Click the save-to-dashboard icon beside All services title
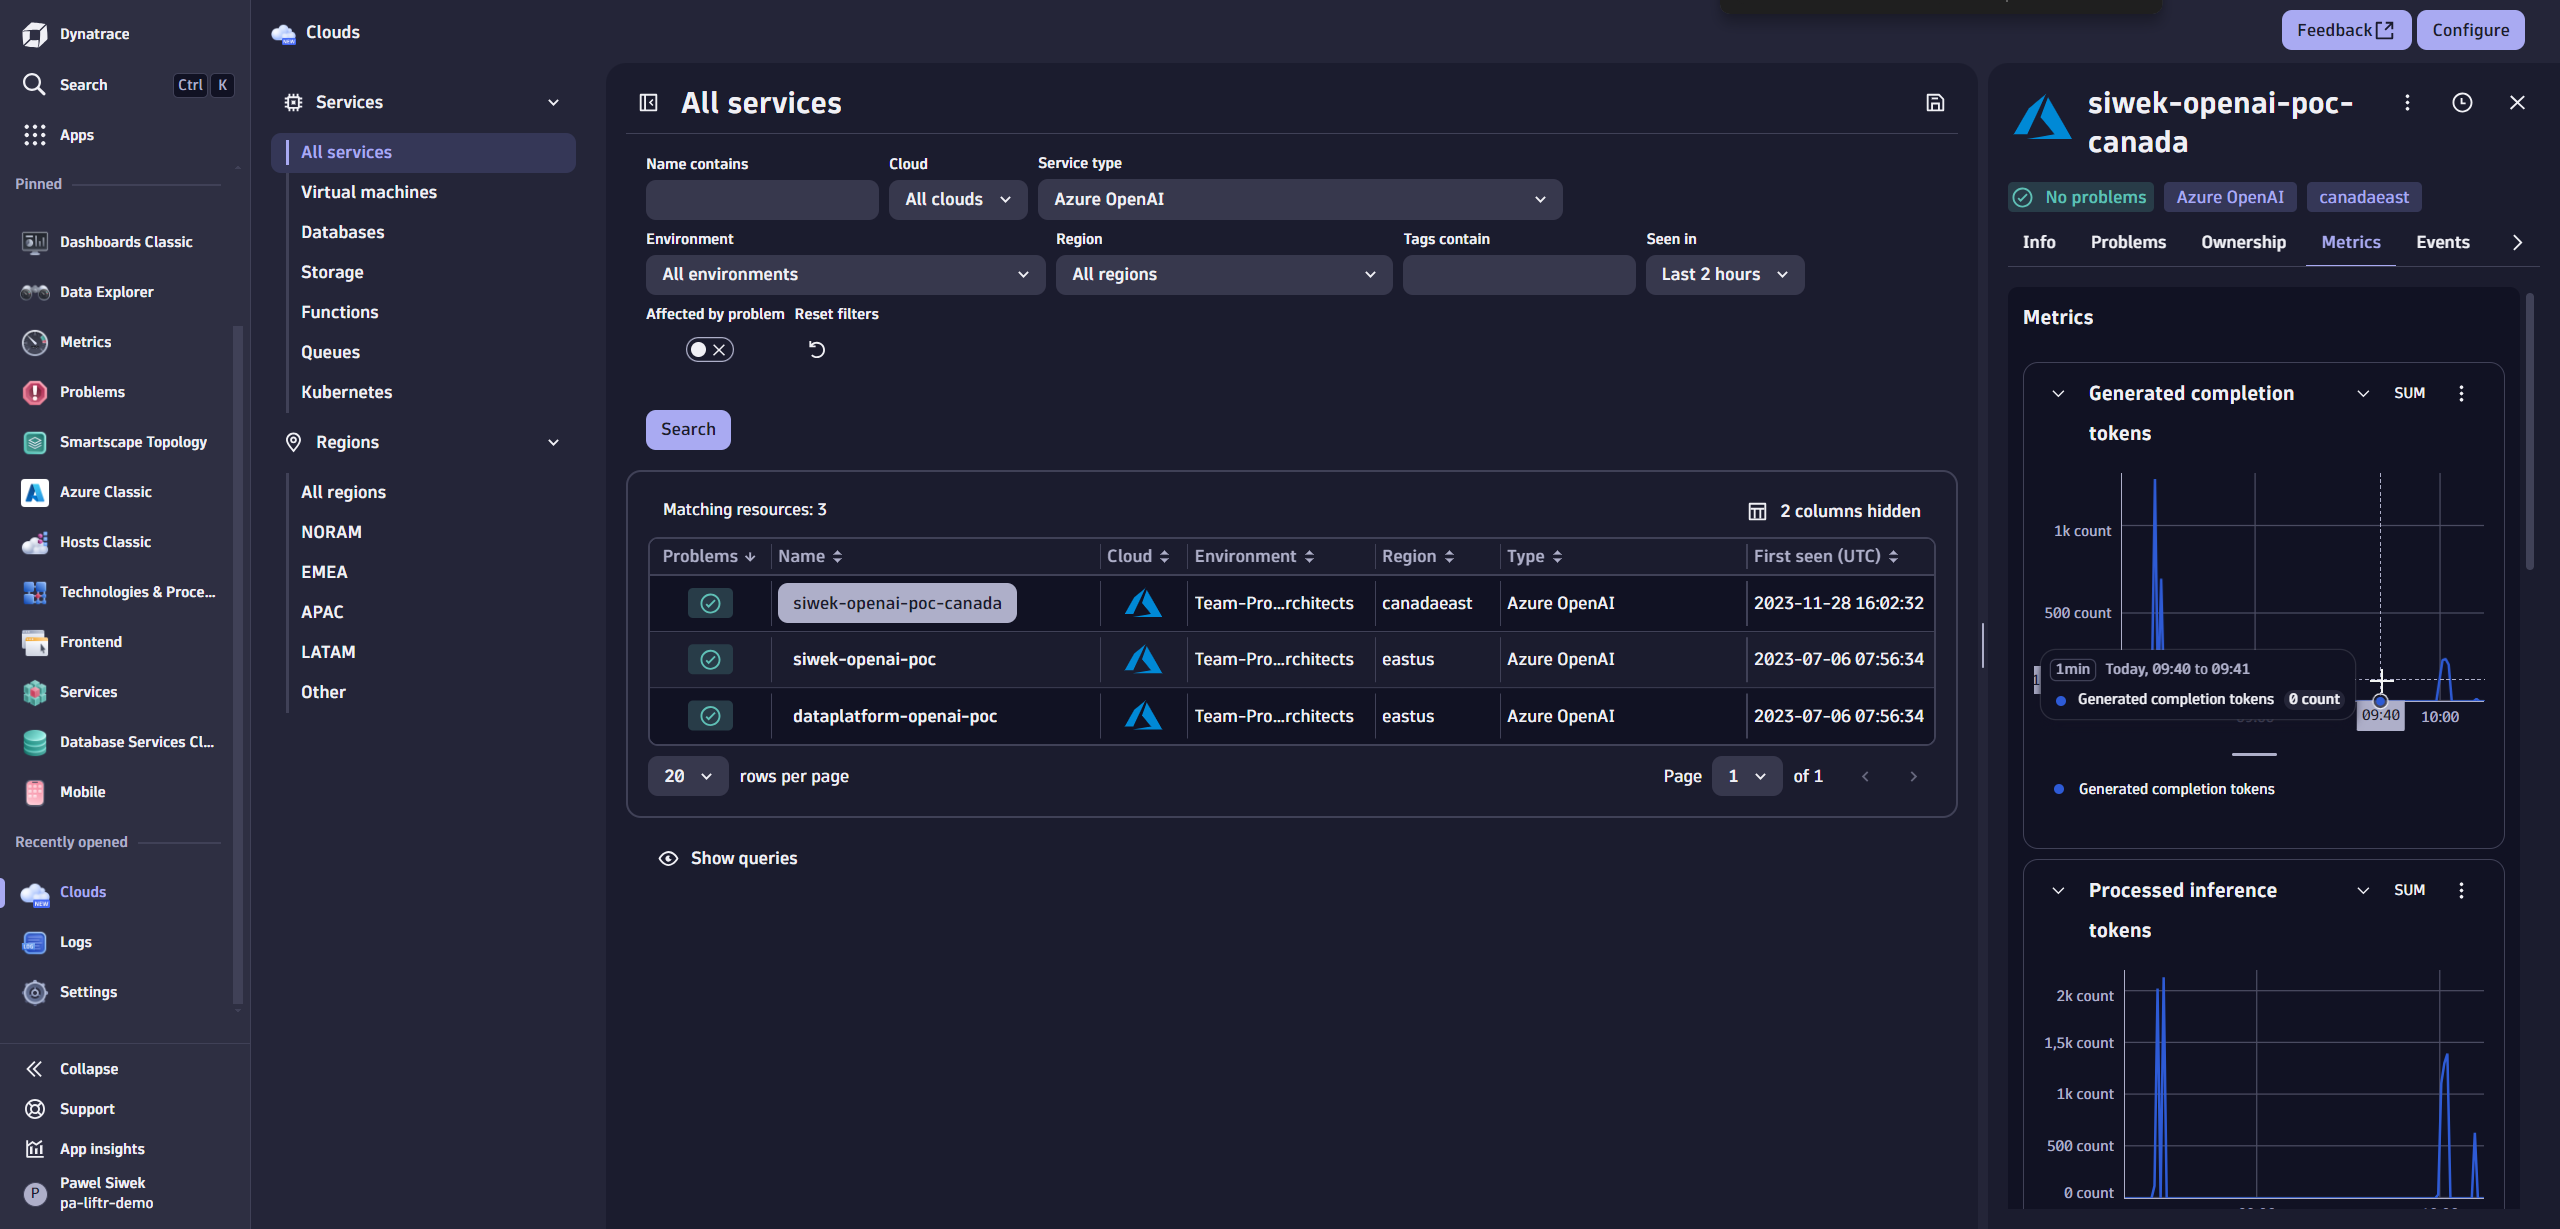This screenshot has height=1229, width=2560. pyautogui.click(x=1935, y=102)
